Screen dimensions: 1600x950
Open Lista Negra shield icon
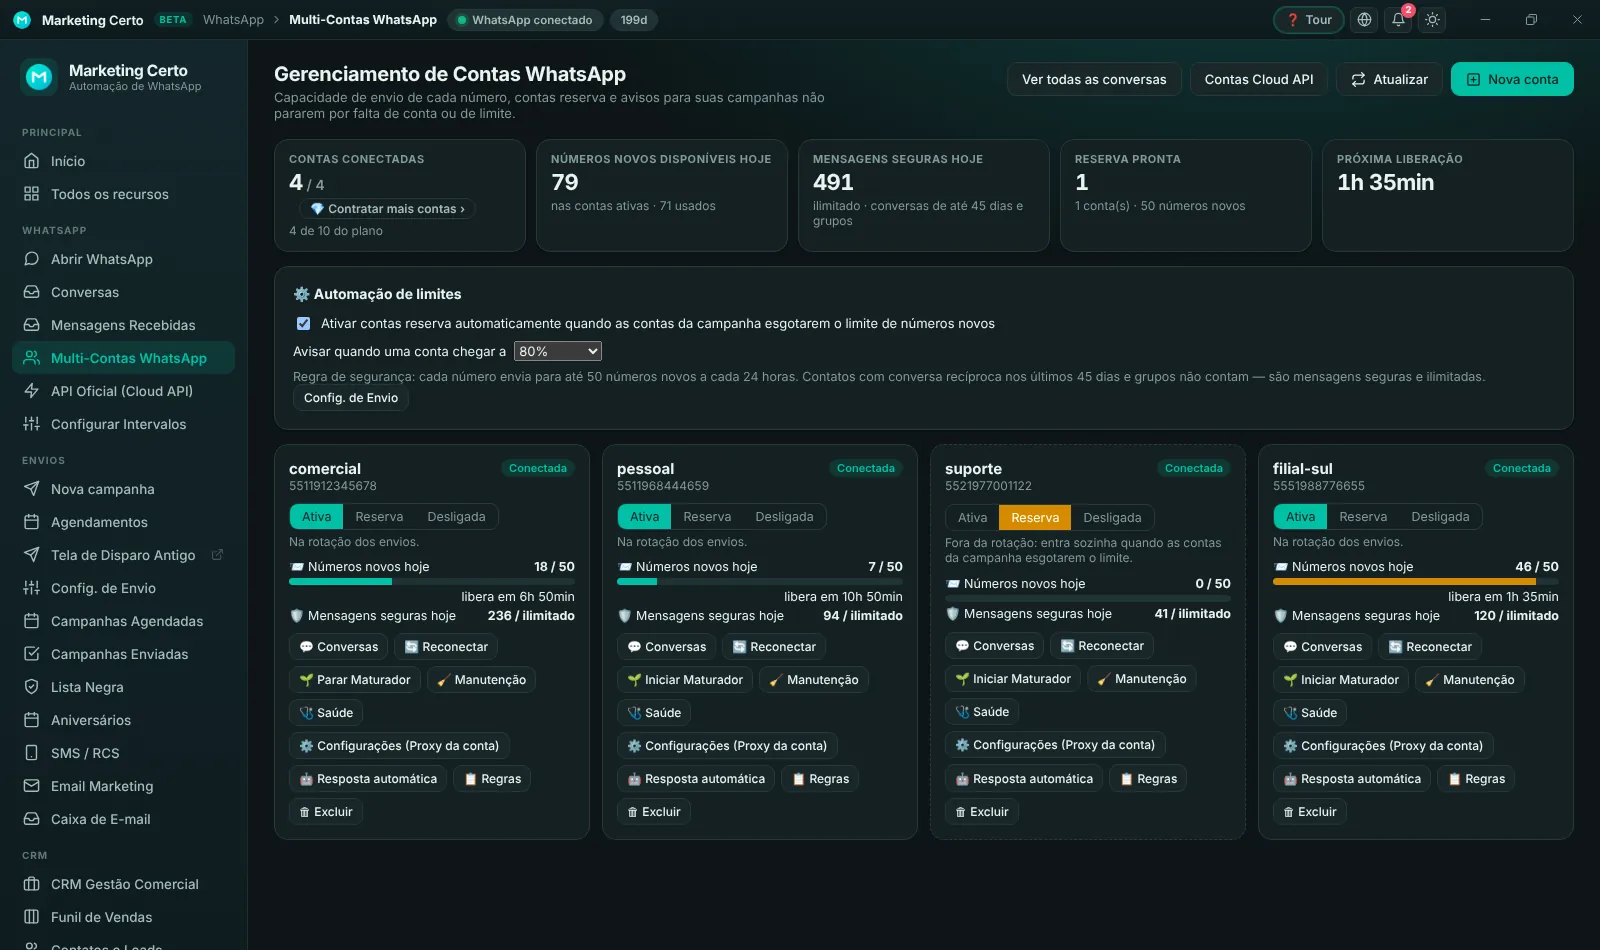32,687
